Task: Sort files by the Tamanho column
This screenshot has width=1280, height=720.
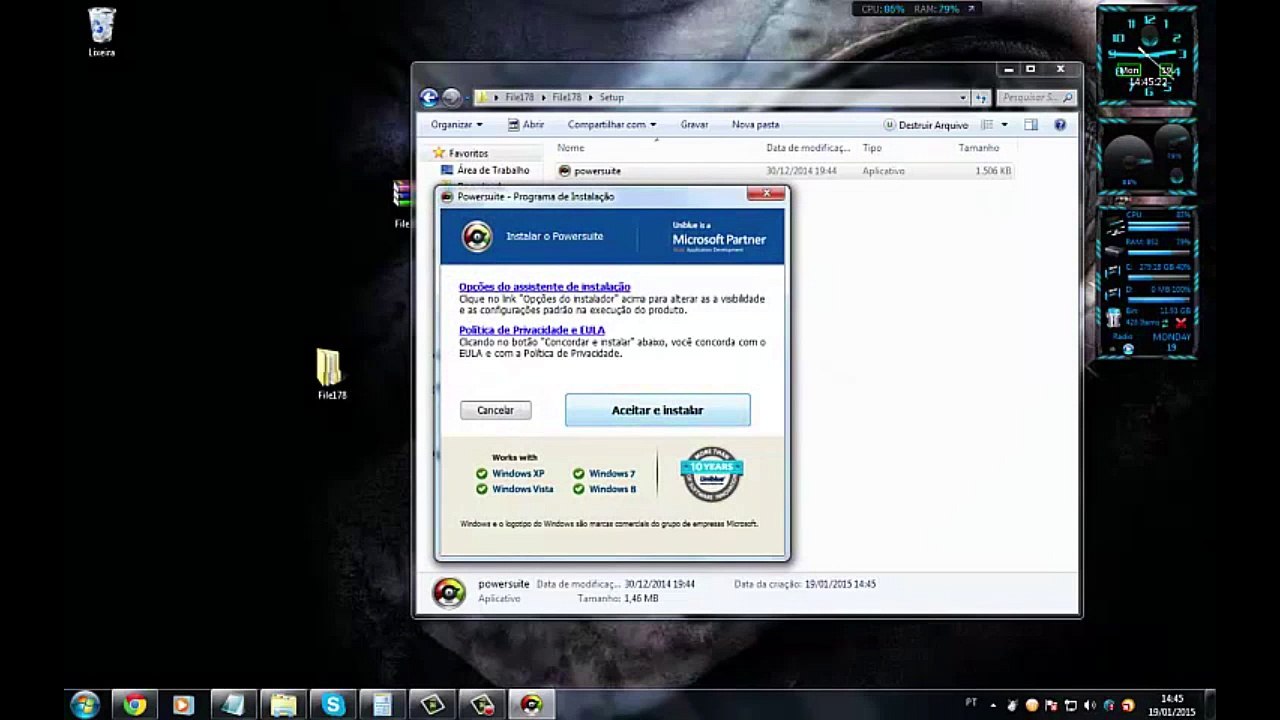Action: tap(979, 148)
